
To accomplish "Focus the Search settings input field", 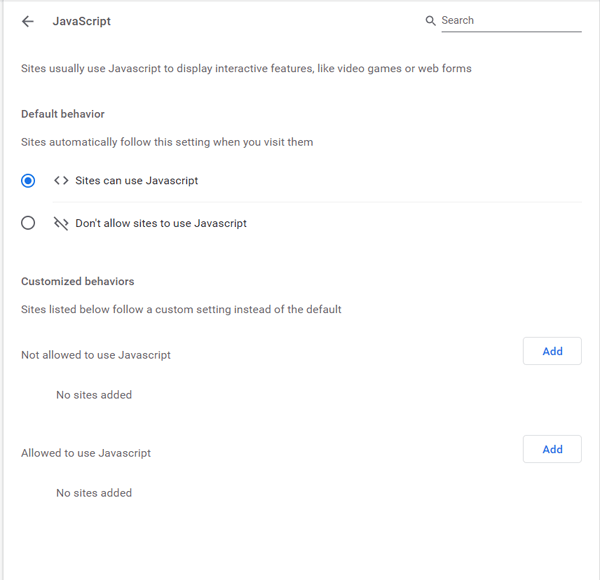I will pyautogui.click(x=511, y=20).
